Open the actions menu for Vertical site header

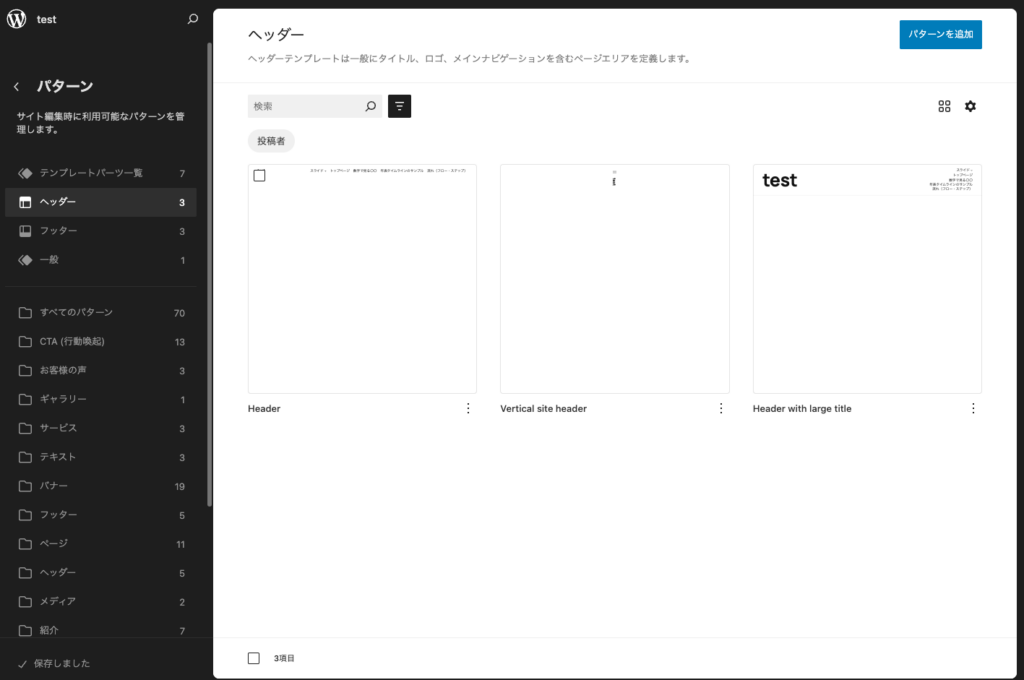(720, 408)
